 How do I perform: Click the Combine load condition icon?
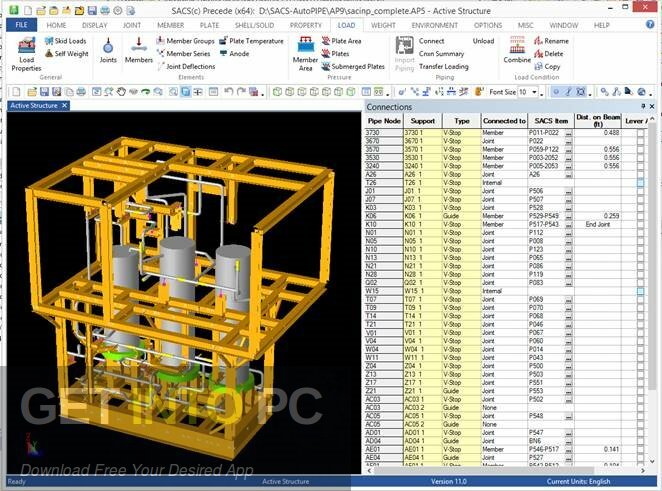point(517,45)
